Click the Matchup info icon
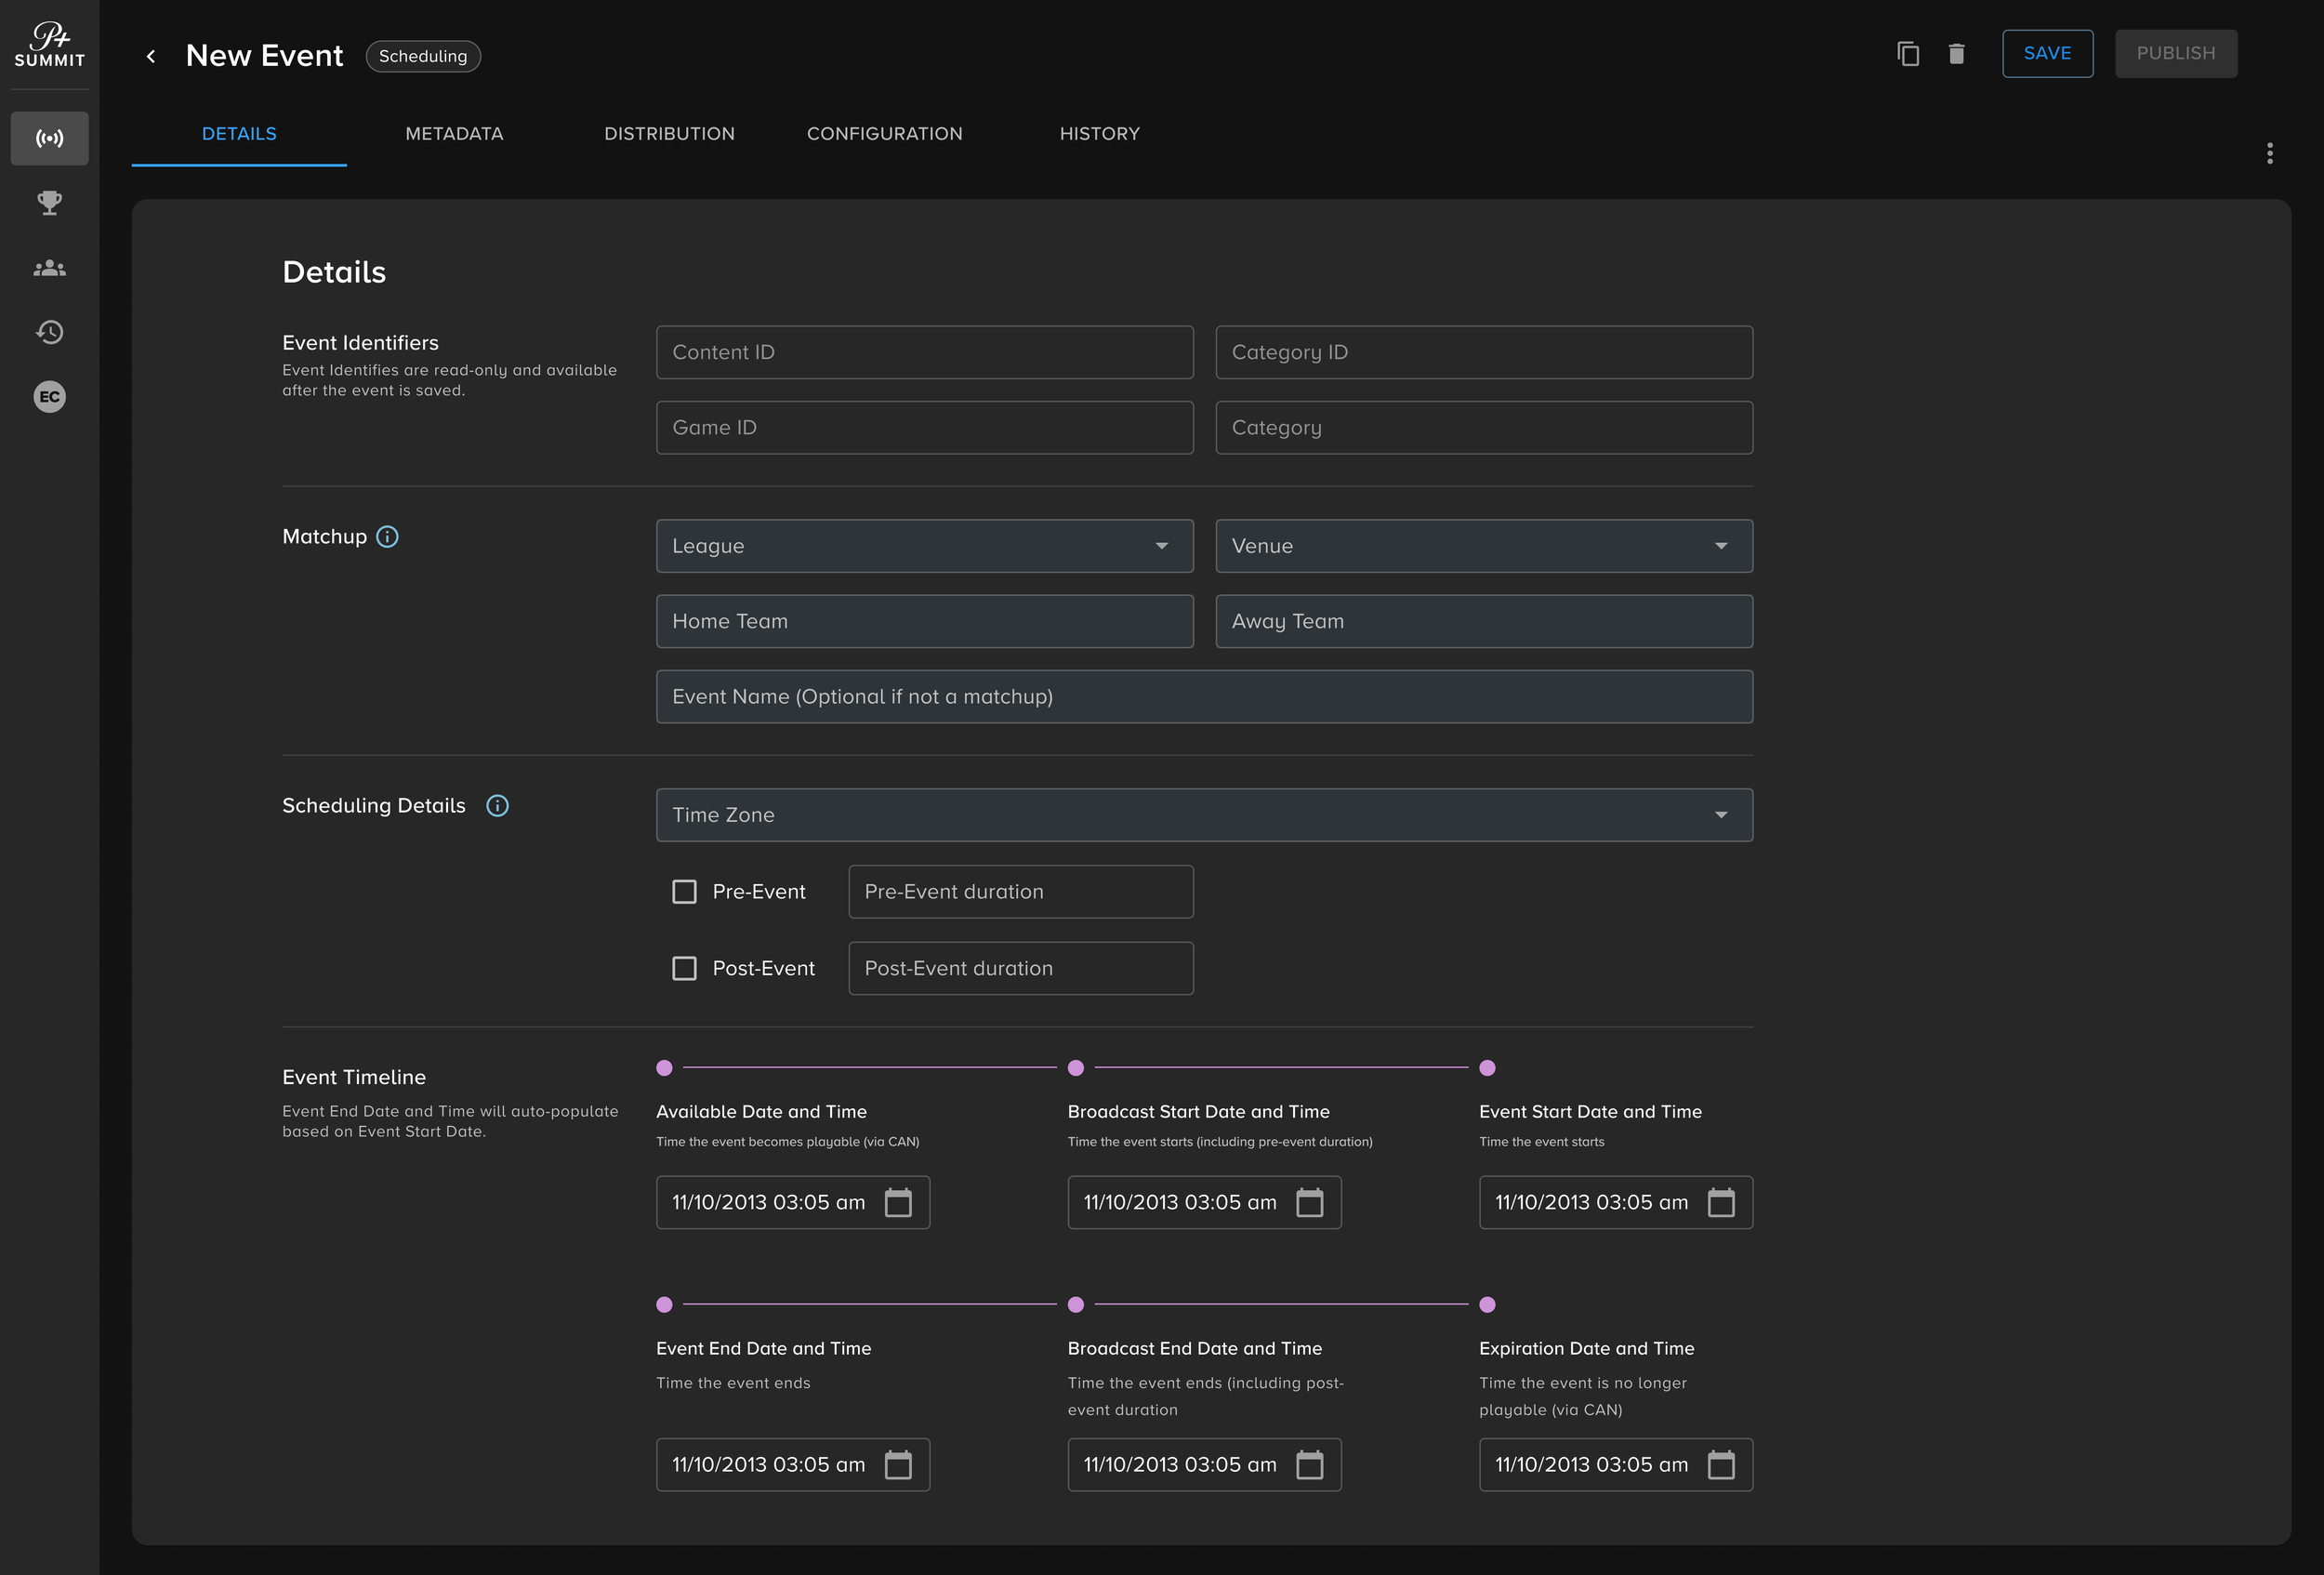 tap(387, 537)
